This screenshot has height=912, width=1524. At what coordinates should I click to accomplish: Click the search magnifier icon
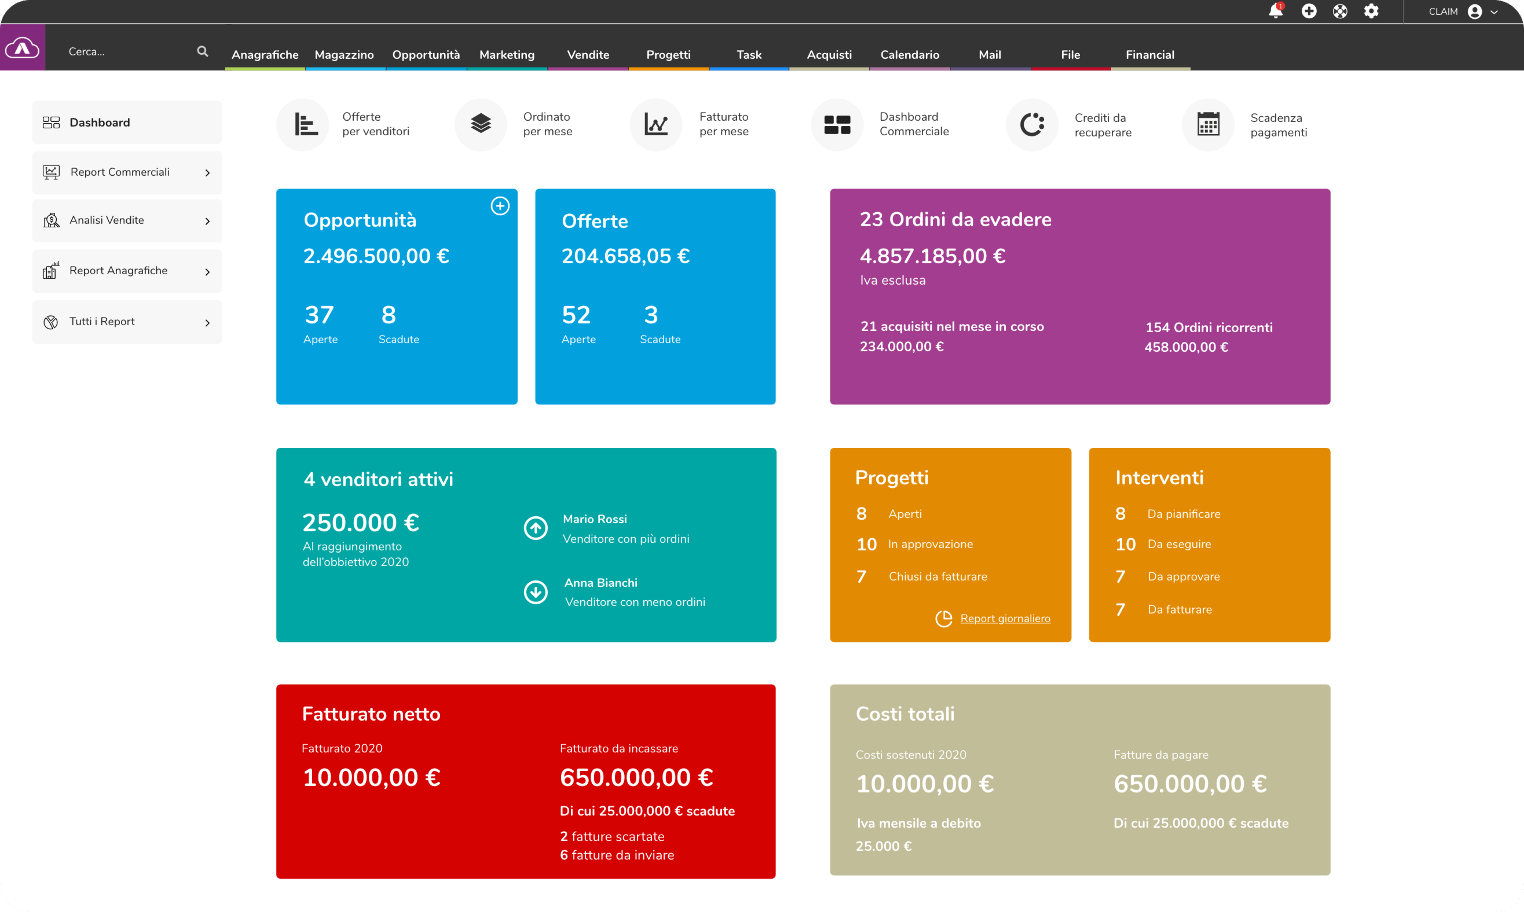[203, 51]
